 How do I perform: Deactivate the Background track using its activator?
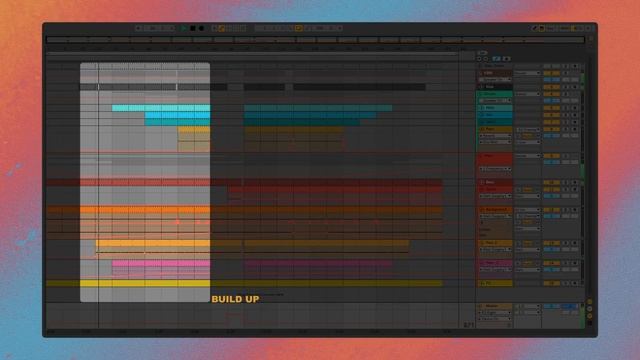click(x=551, y=209)
